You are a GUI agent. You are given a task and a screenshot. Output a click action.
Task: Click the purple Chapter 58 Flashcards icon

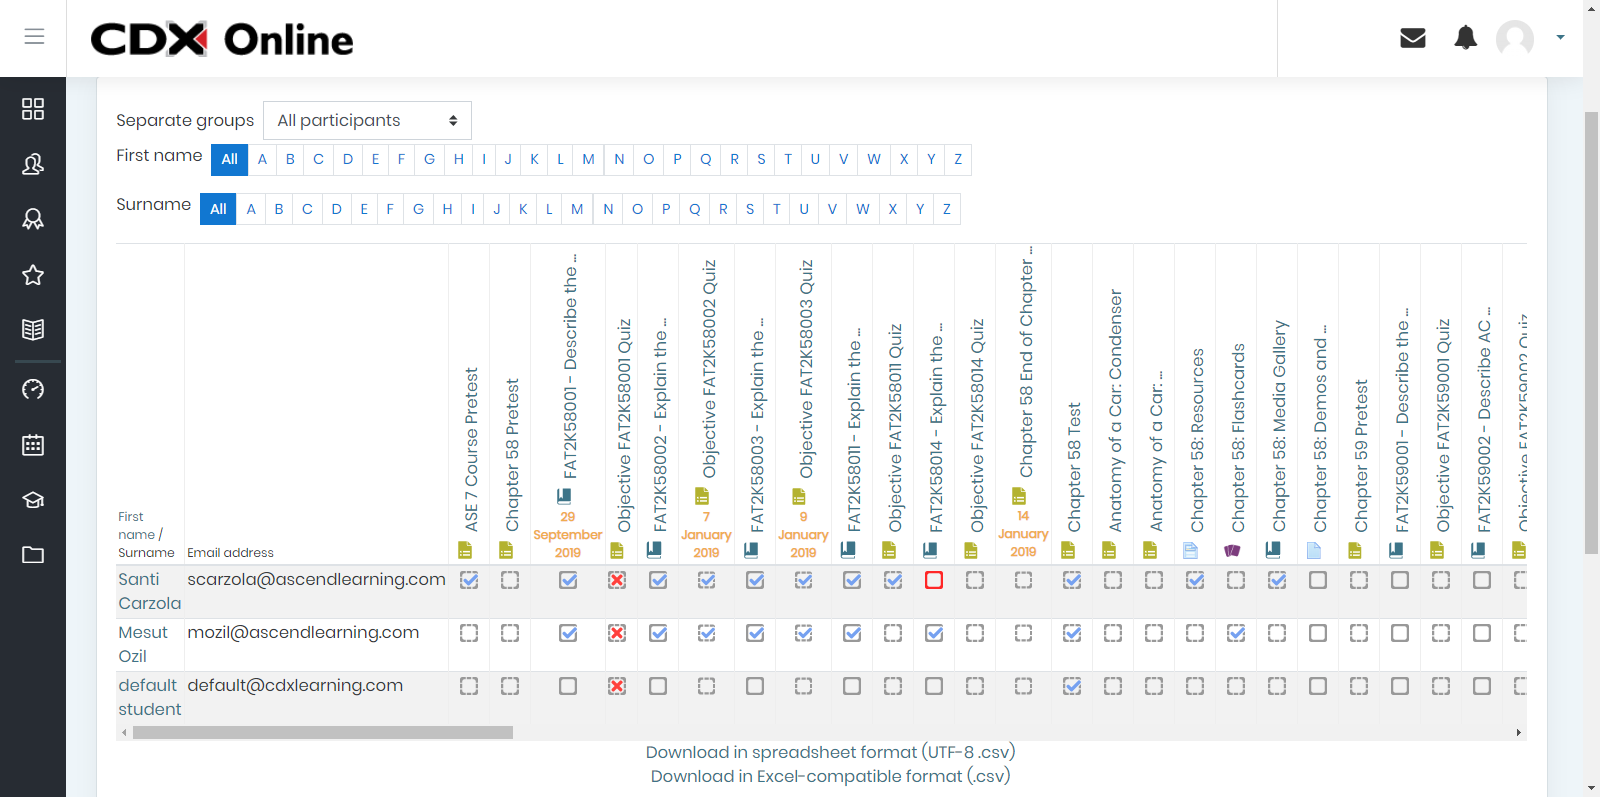pos(1232,550)
